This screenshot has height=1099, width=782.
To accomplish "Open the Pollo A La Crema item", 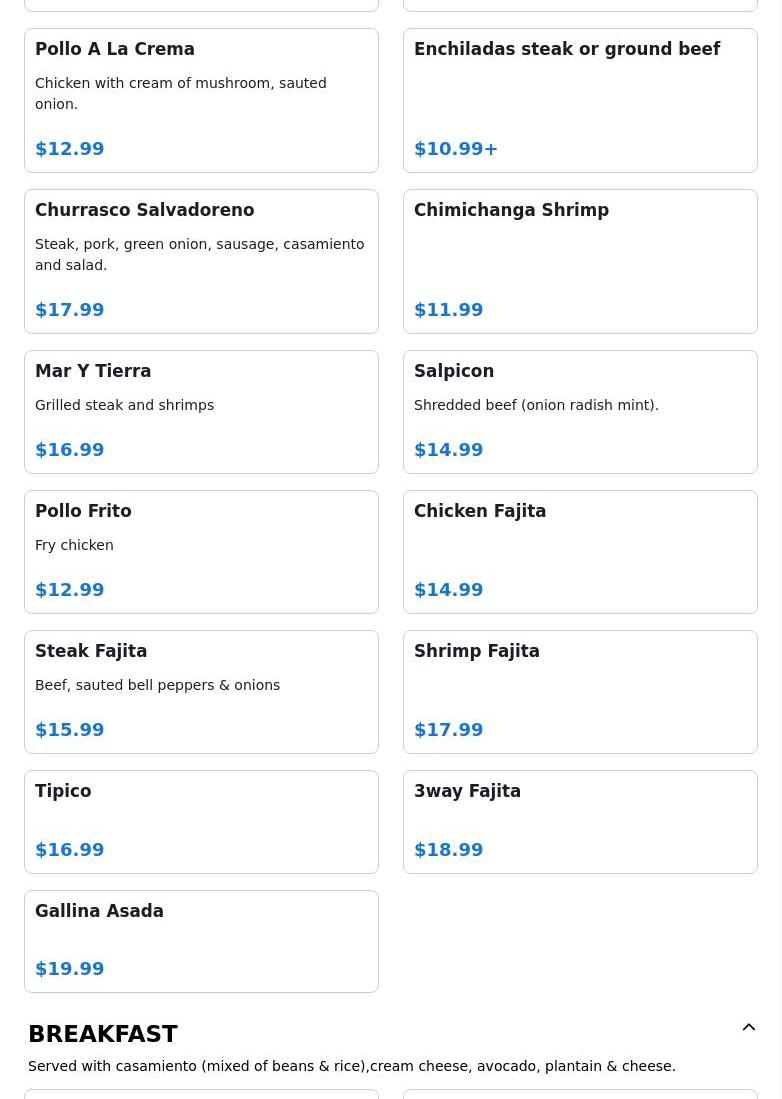I will pos(201,100).
